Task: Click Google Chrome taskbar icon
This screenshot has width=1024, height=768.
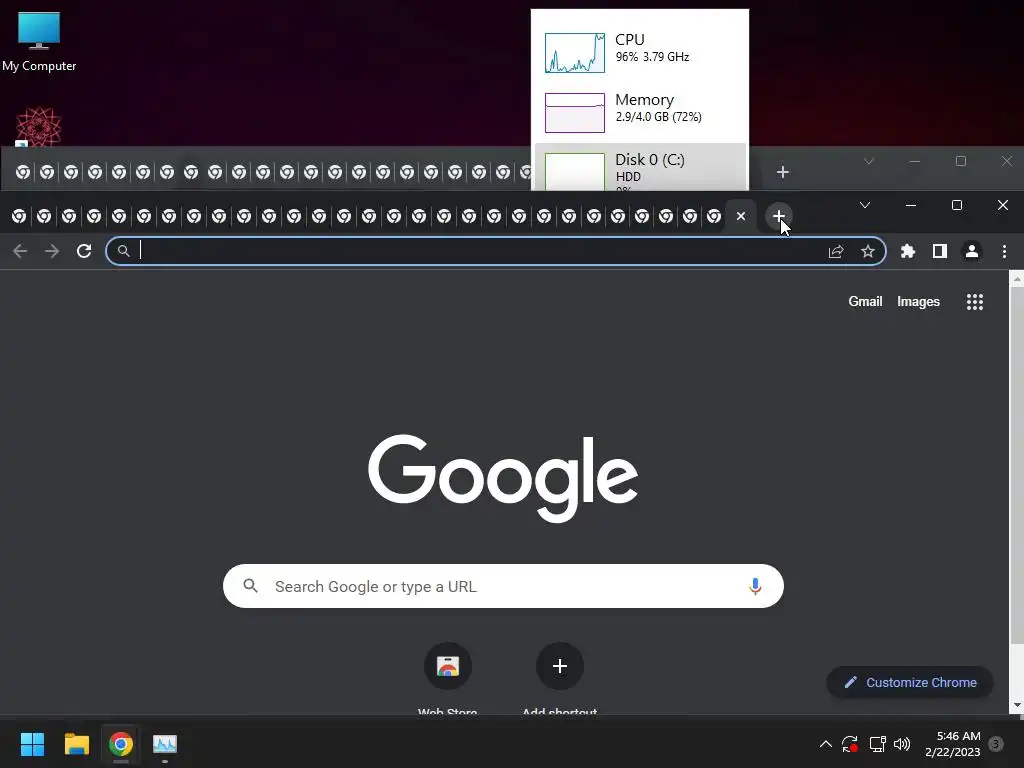Action: click(x=121, y=744)
